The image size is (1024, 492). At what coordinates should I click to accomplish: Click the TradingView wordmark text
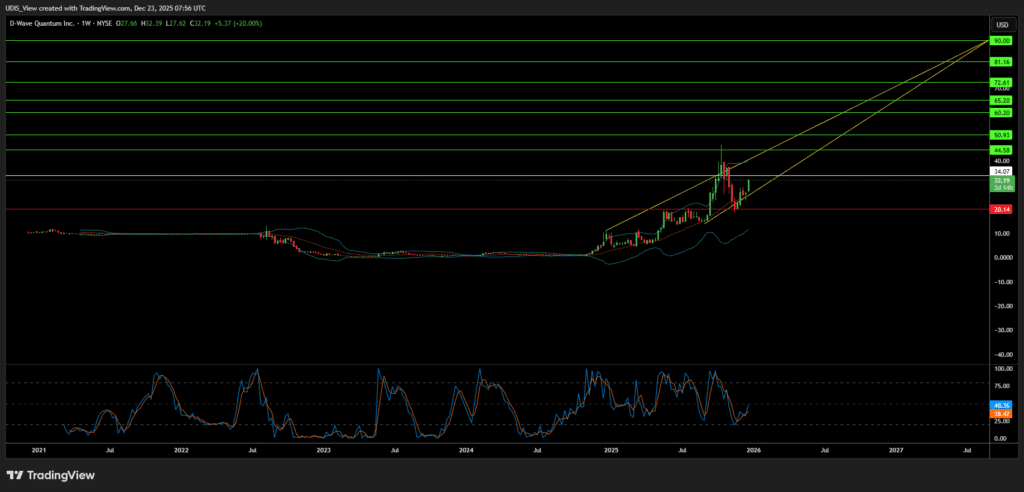[62, 475]
